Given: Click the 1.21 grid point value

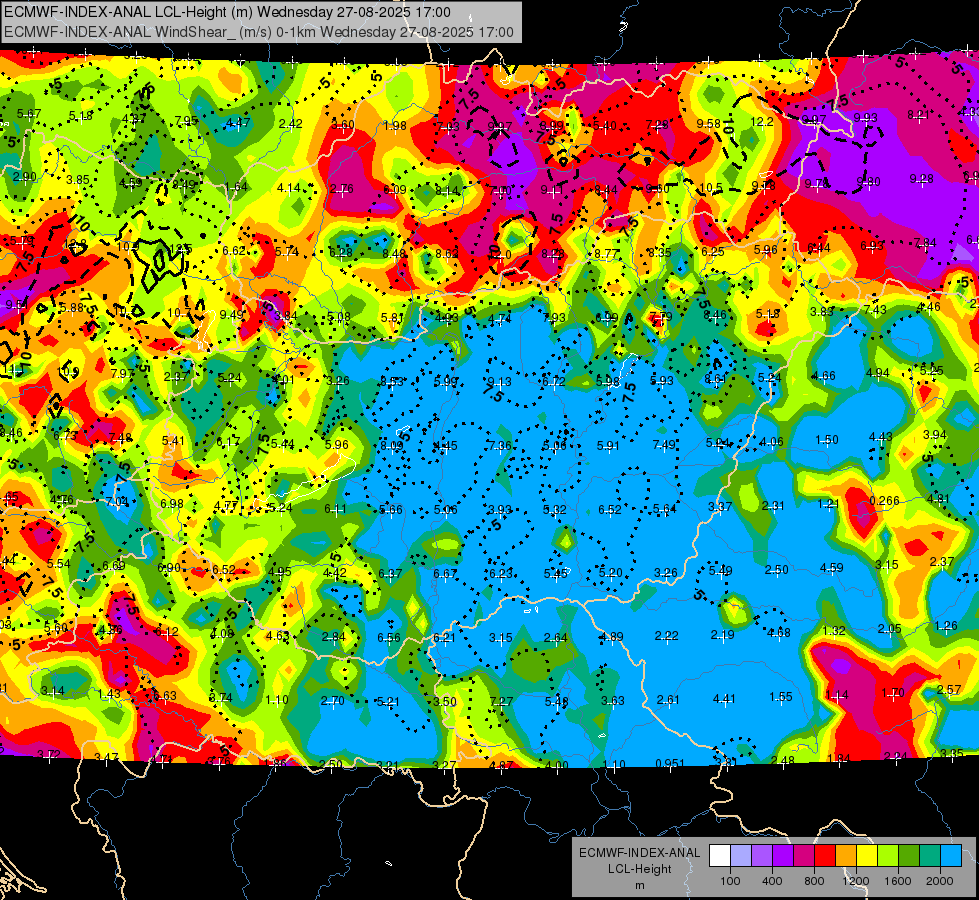Looking at the screenshot, I should pyautogui.click(x=830, y=503).
